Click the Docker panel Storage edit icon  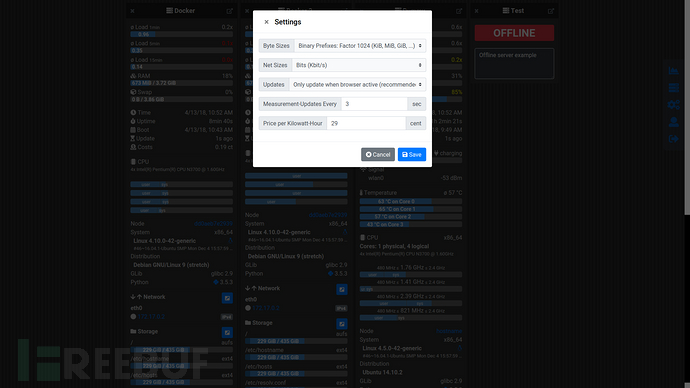(227, 332)
